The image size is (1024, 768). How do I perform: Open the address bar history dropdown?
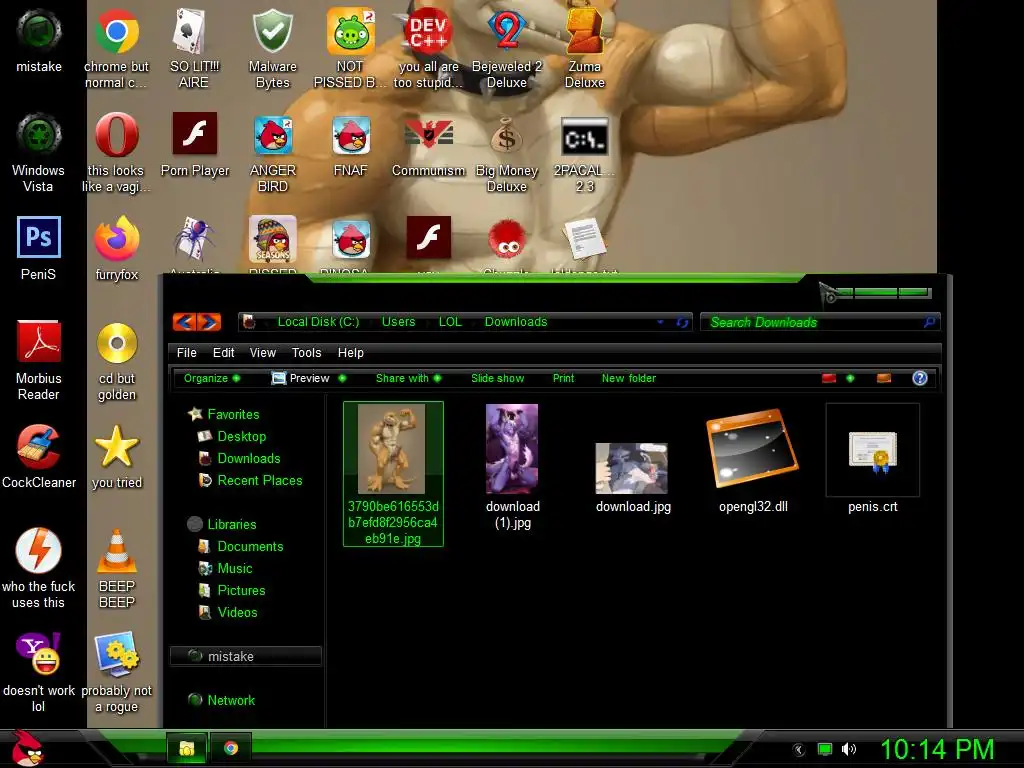660,322
